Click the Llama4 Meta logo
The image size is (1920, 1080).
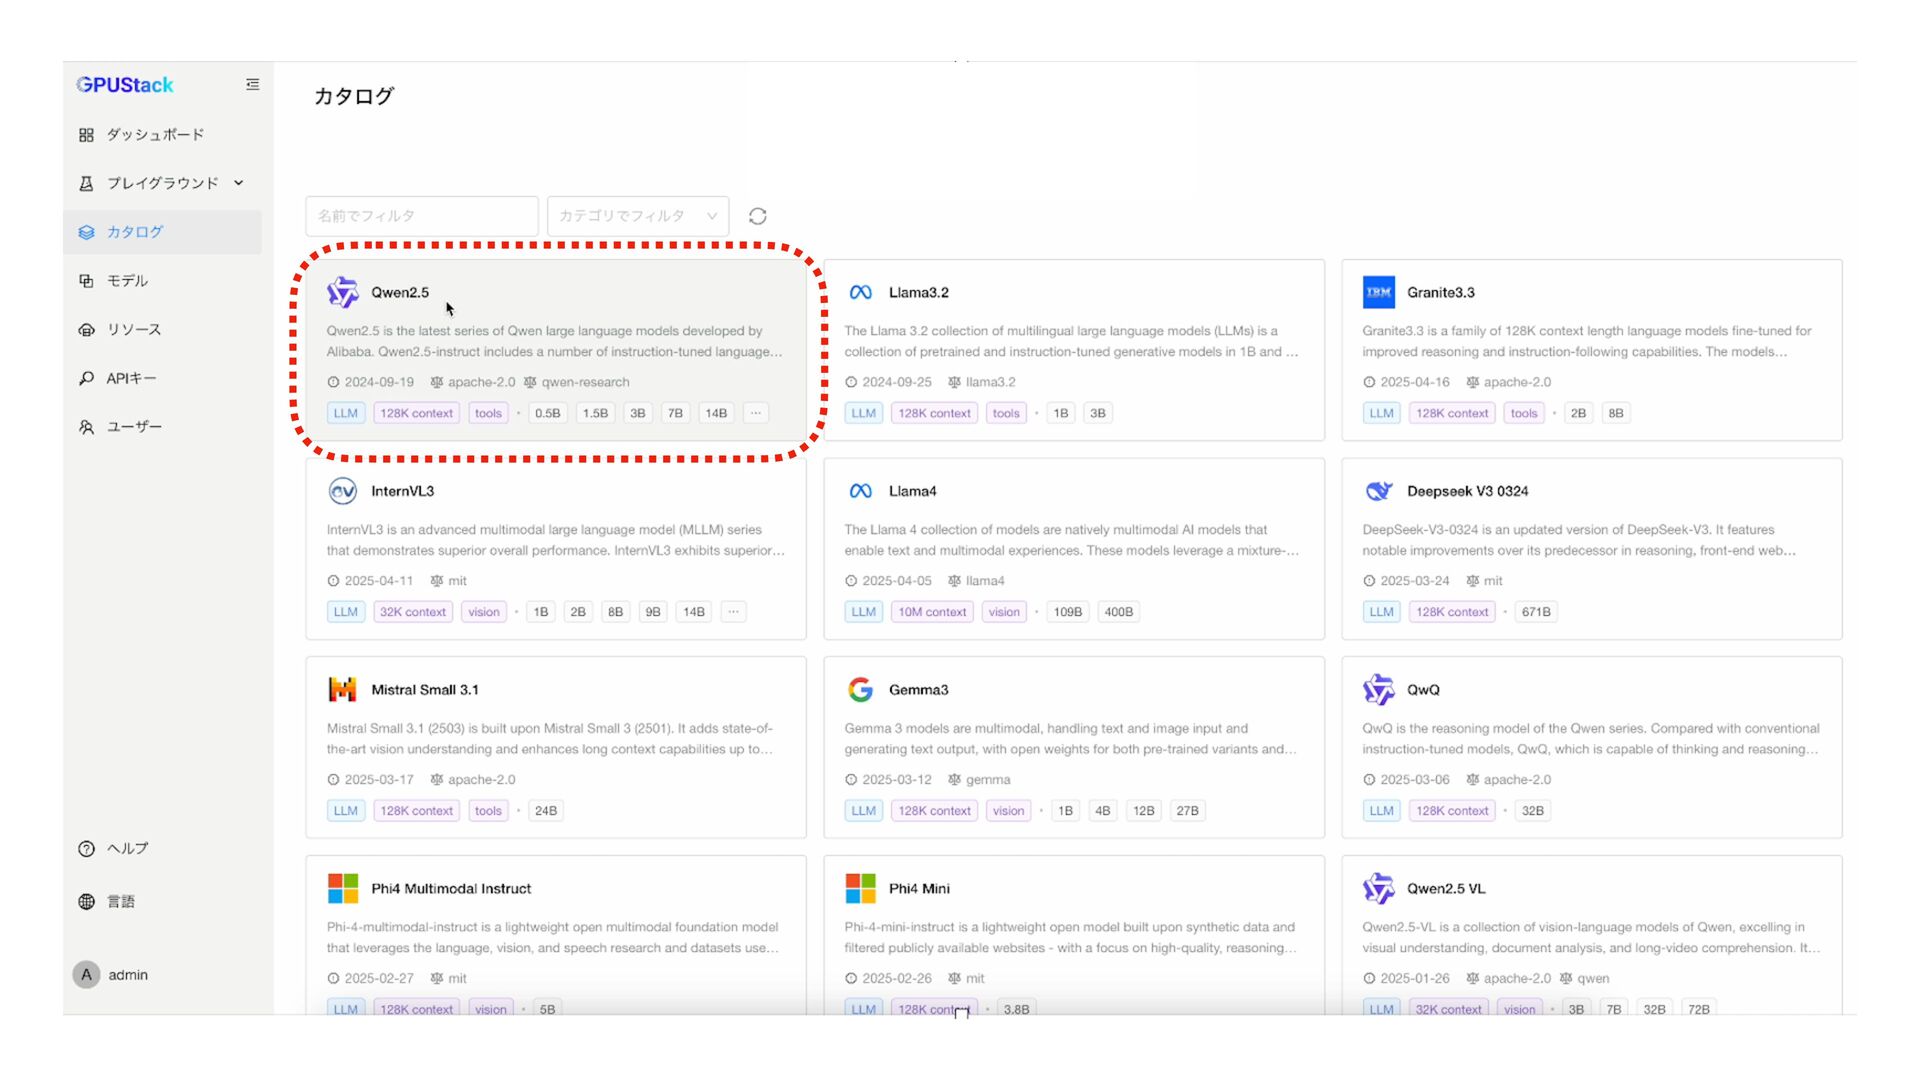[x=861, y=491]
